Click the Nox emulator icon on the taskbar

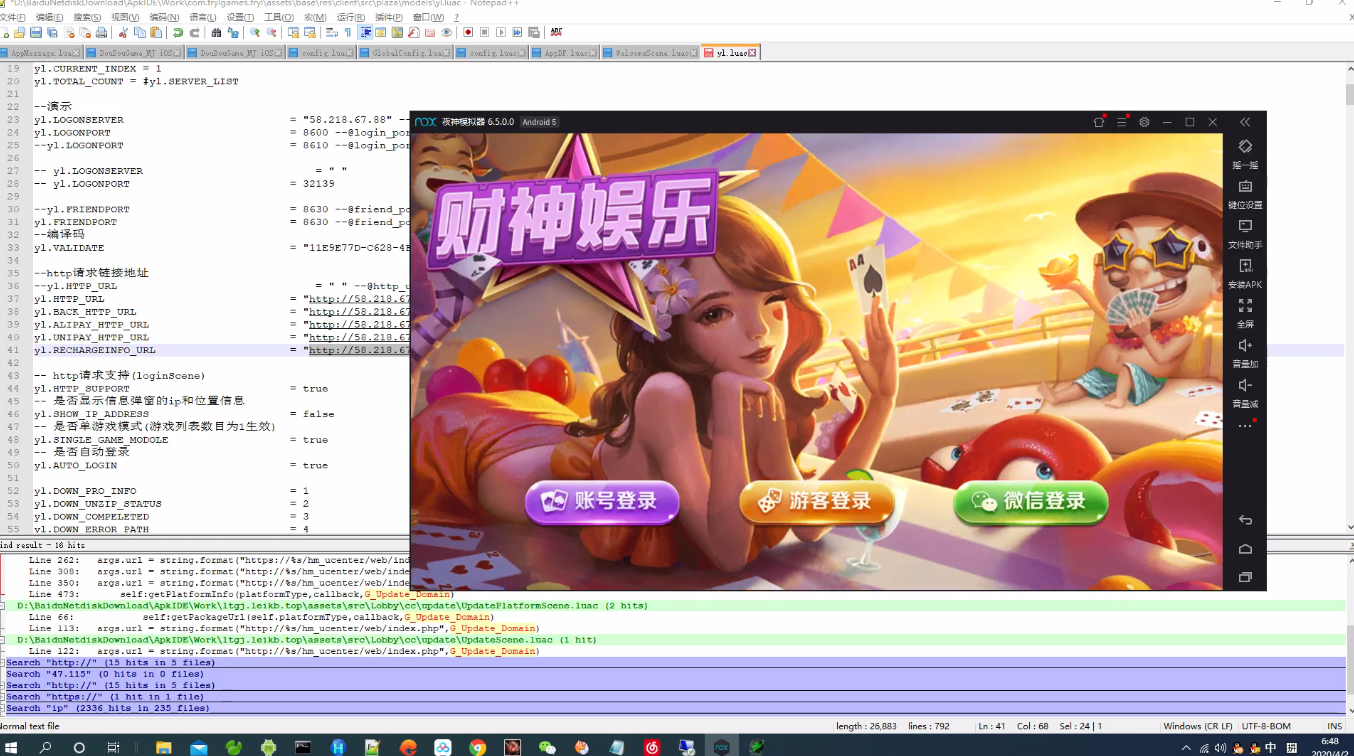pyautogui.click(x=722, y=746)
